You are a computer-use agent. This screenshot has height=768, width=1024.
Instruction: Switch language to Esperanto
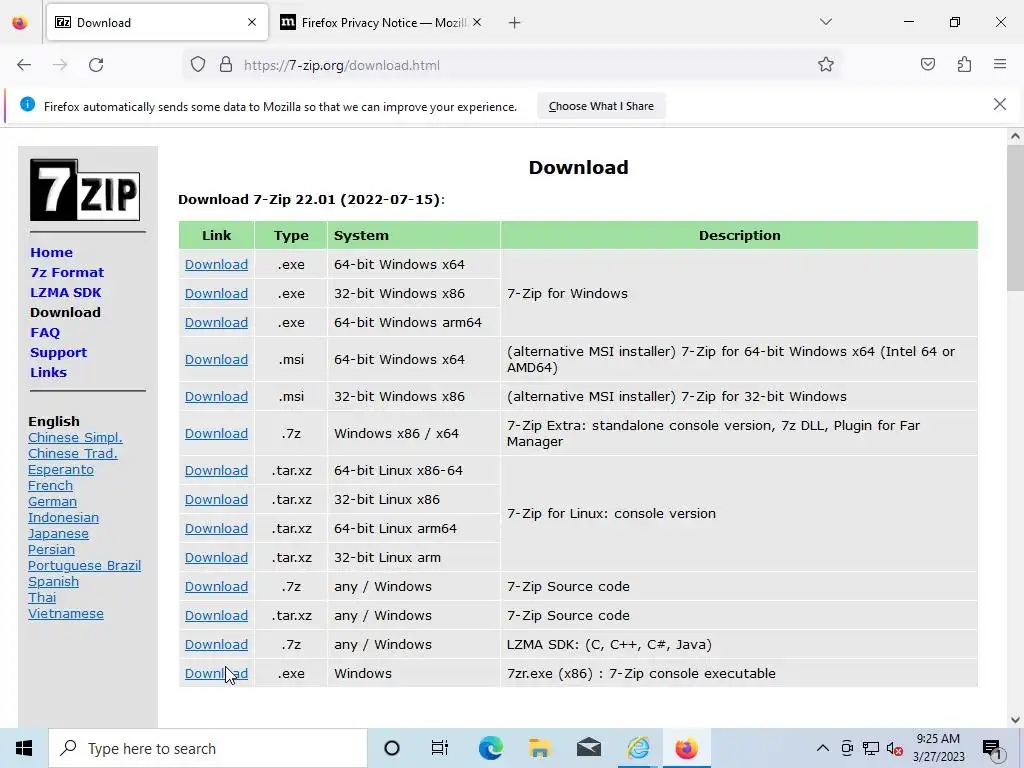coord(61,470)
